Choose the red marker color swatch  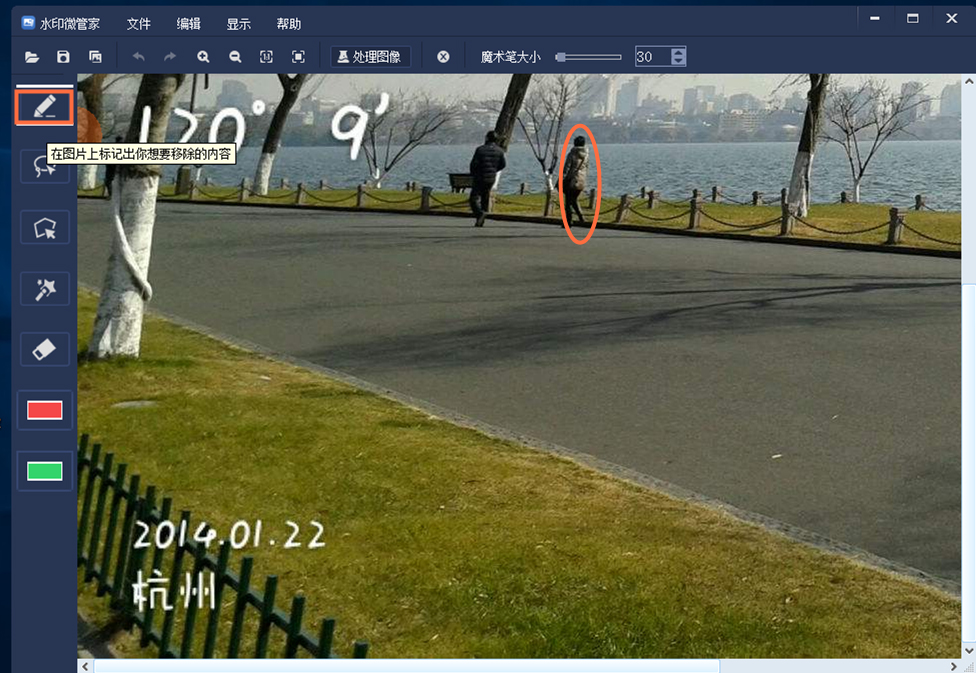click(45, 410)
